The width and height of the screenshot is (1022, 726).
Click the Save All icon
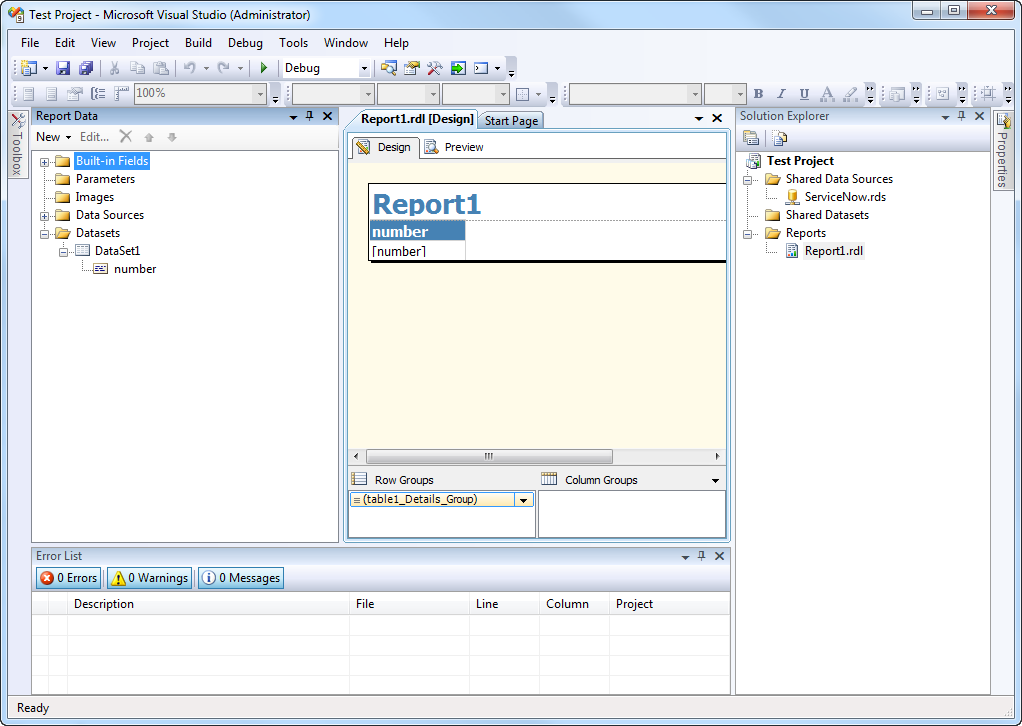pyautogui.click(x=86, y=68)
